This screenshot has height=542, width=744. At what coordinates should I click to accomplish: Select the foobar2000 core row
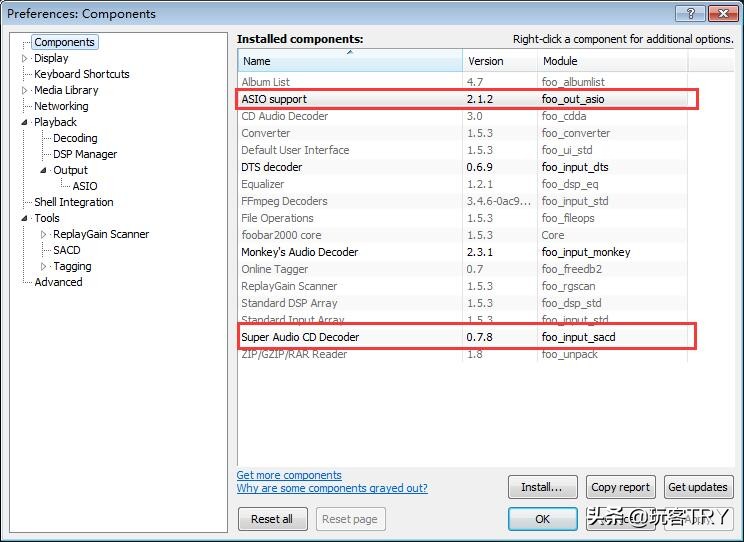(x=463, y=235)
